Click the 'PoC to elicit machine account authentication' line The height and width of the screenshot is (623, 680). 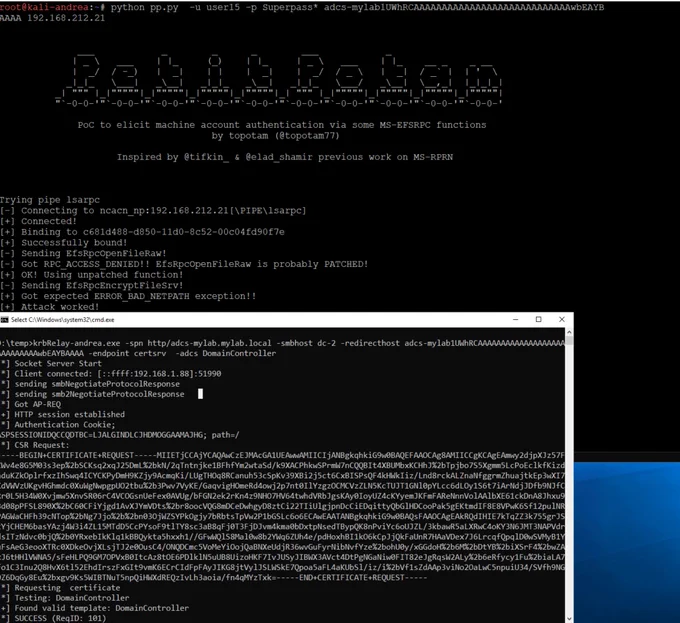(282, 125)
